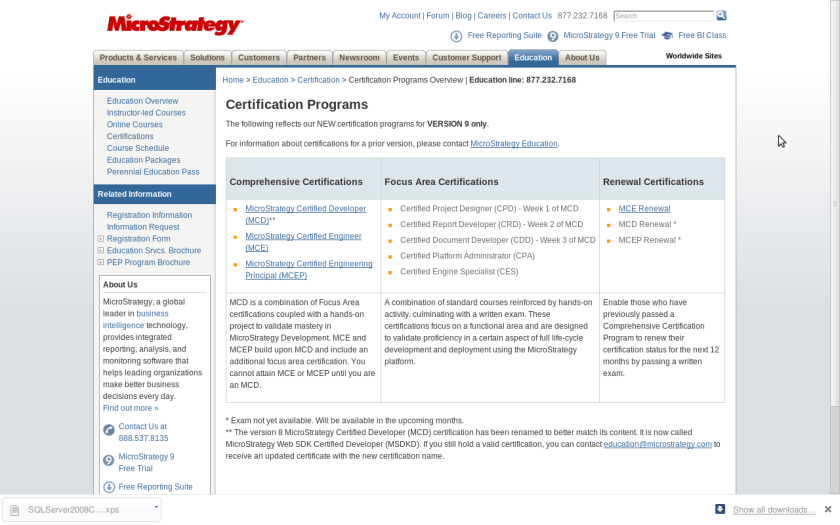The image size is (840, 525).
Task: Expand the Education Srvcs. Brochure item
Action: click(100, 251)
